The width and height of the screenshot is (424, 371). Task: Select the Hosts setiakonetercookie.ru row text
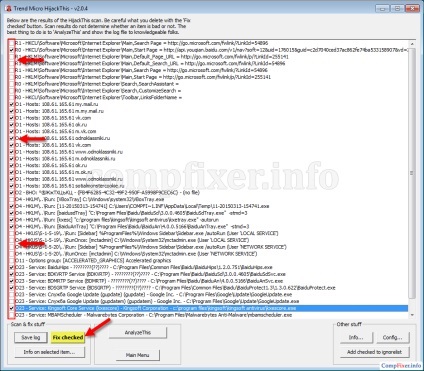point(70,186)
